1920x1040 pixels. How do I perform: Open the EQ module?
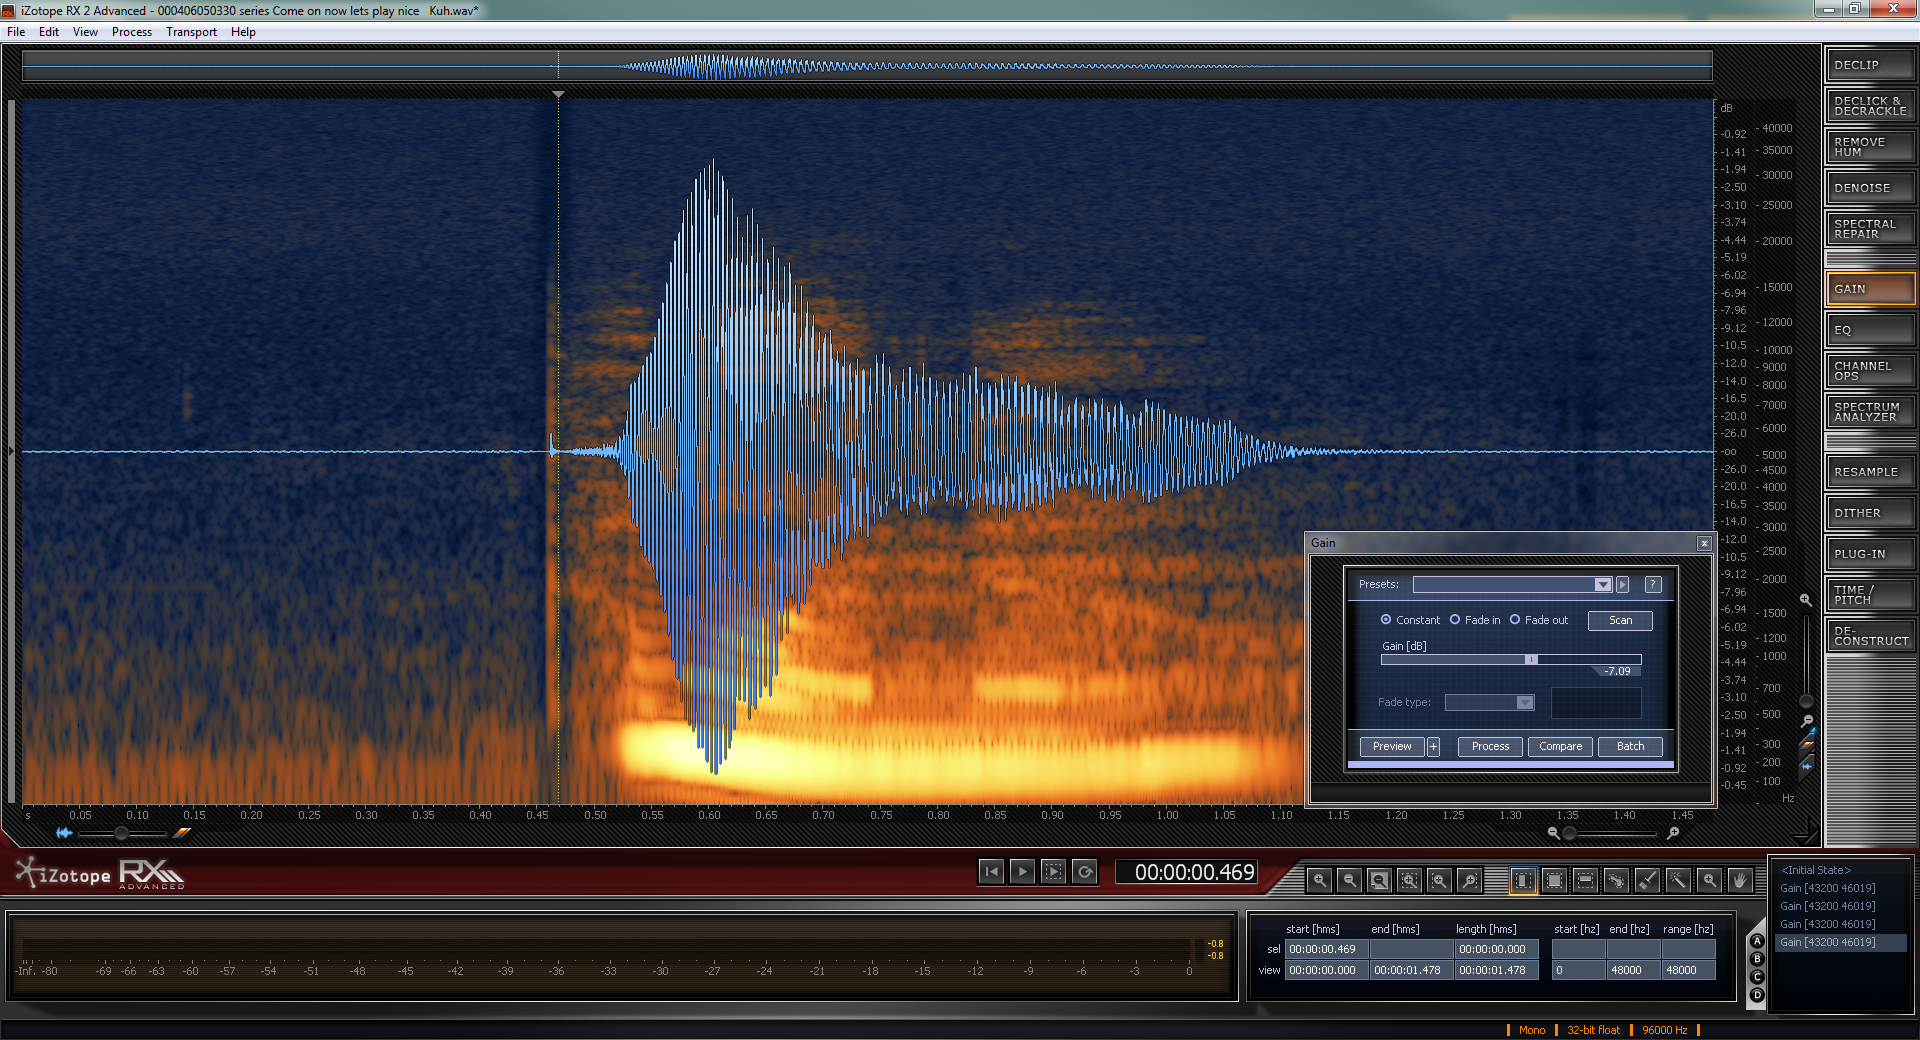click(1870, 330)
